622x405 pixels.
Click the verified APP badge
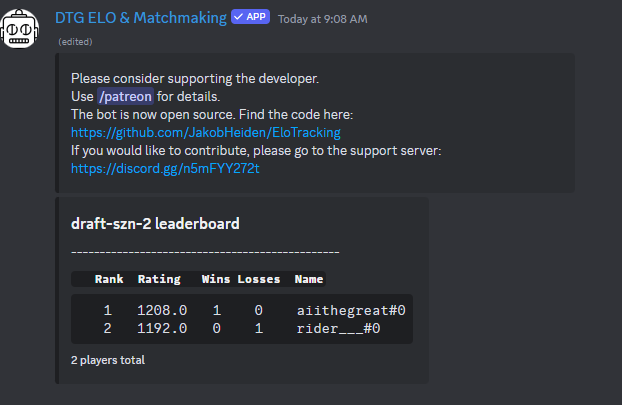pos(251,17)
